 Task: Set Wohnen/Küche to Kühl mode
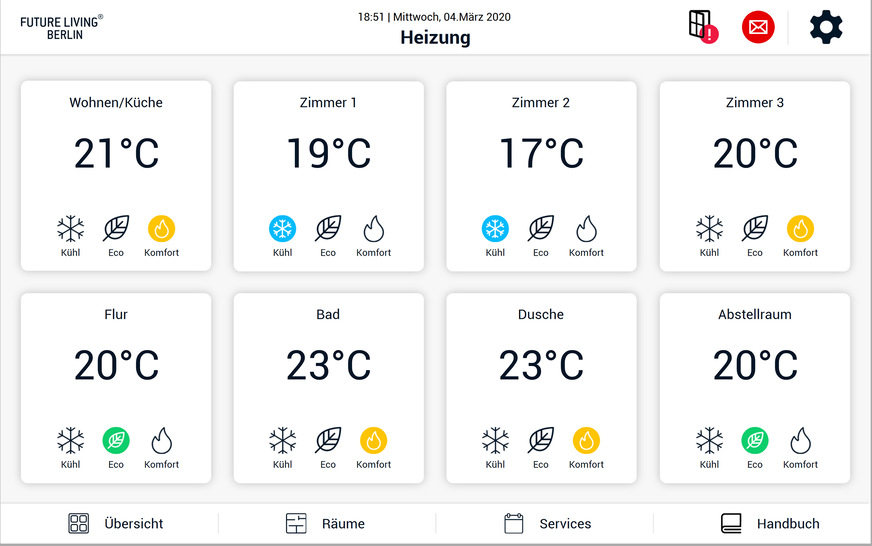(70, 230)
